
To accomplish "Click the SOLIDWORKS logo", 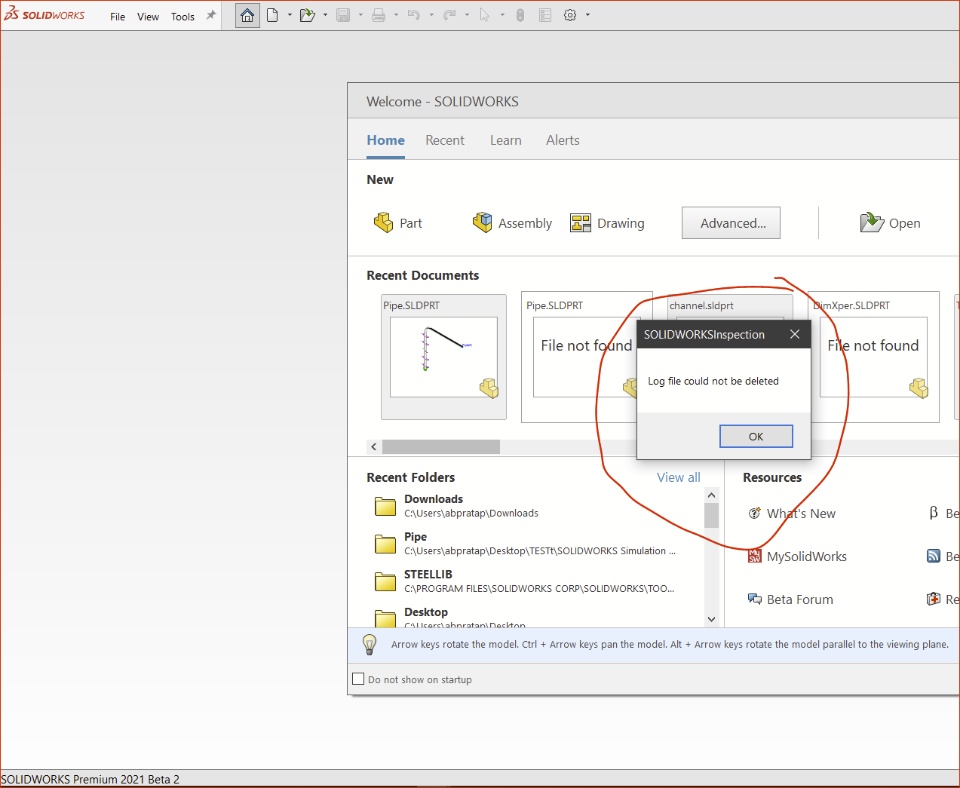I will point(44,15).
